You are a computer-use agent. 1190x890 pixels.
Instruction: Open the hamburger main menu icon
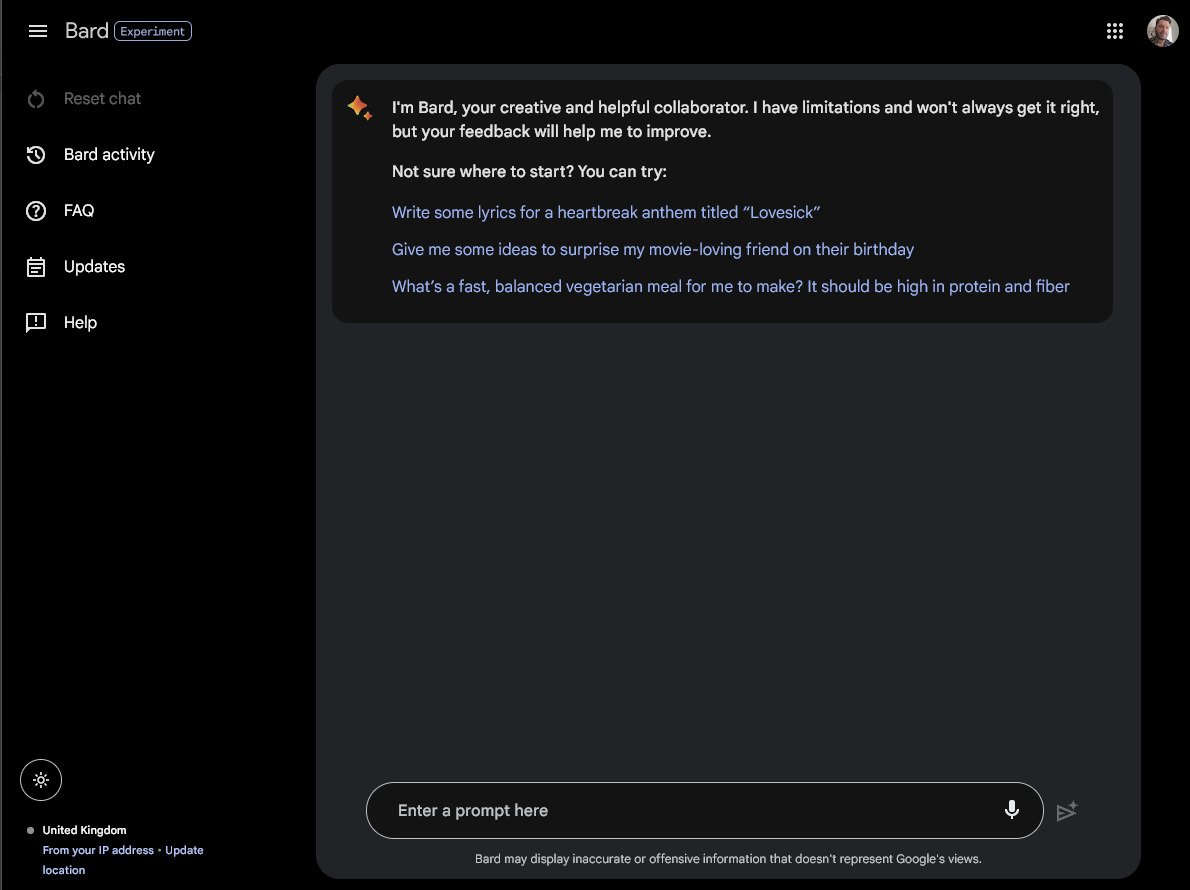pyautogui.click(x=38, y=31)
